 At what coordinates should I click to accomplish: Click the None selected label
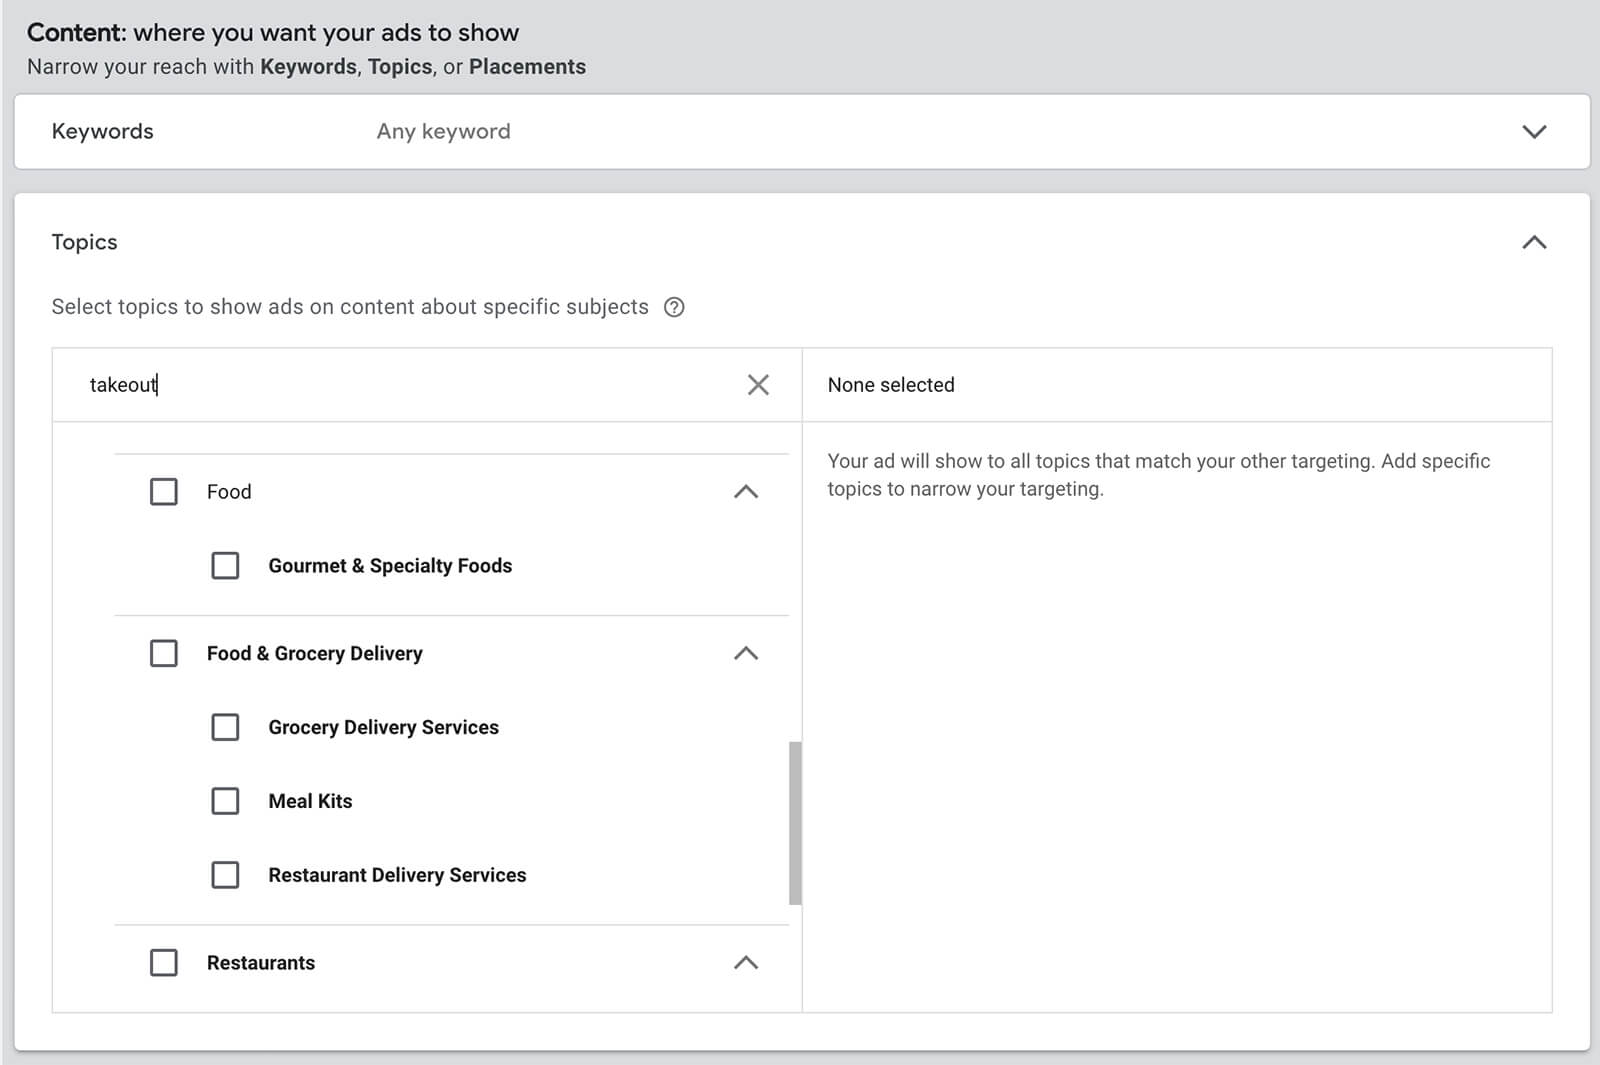pos(891,385)
